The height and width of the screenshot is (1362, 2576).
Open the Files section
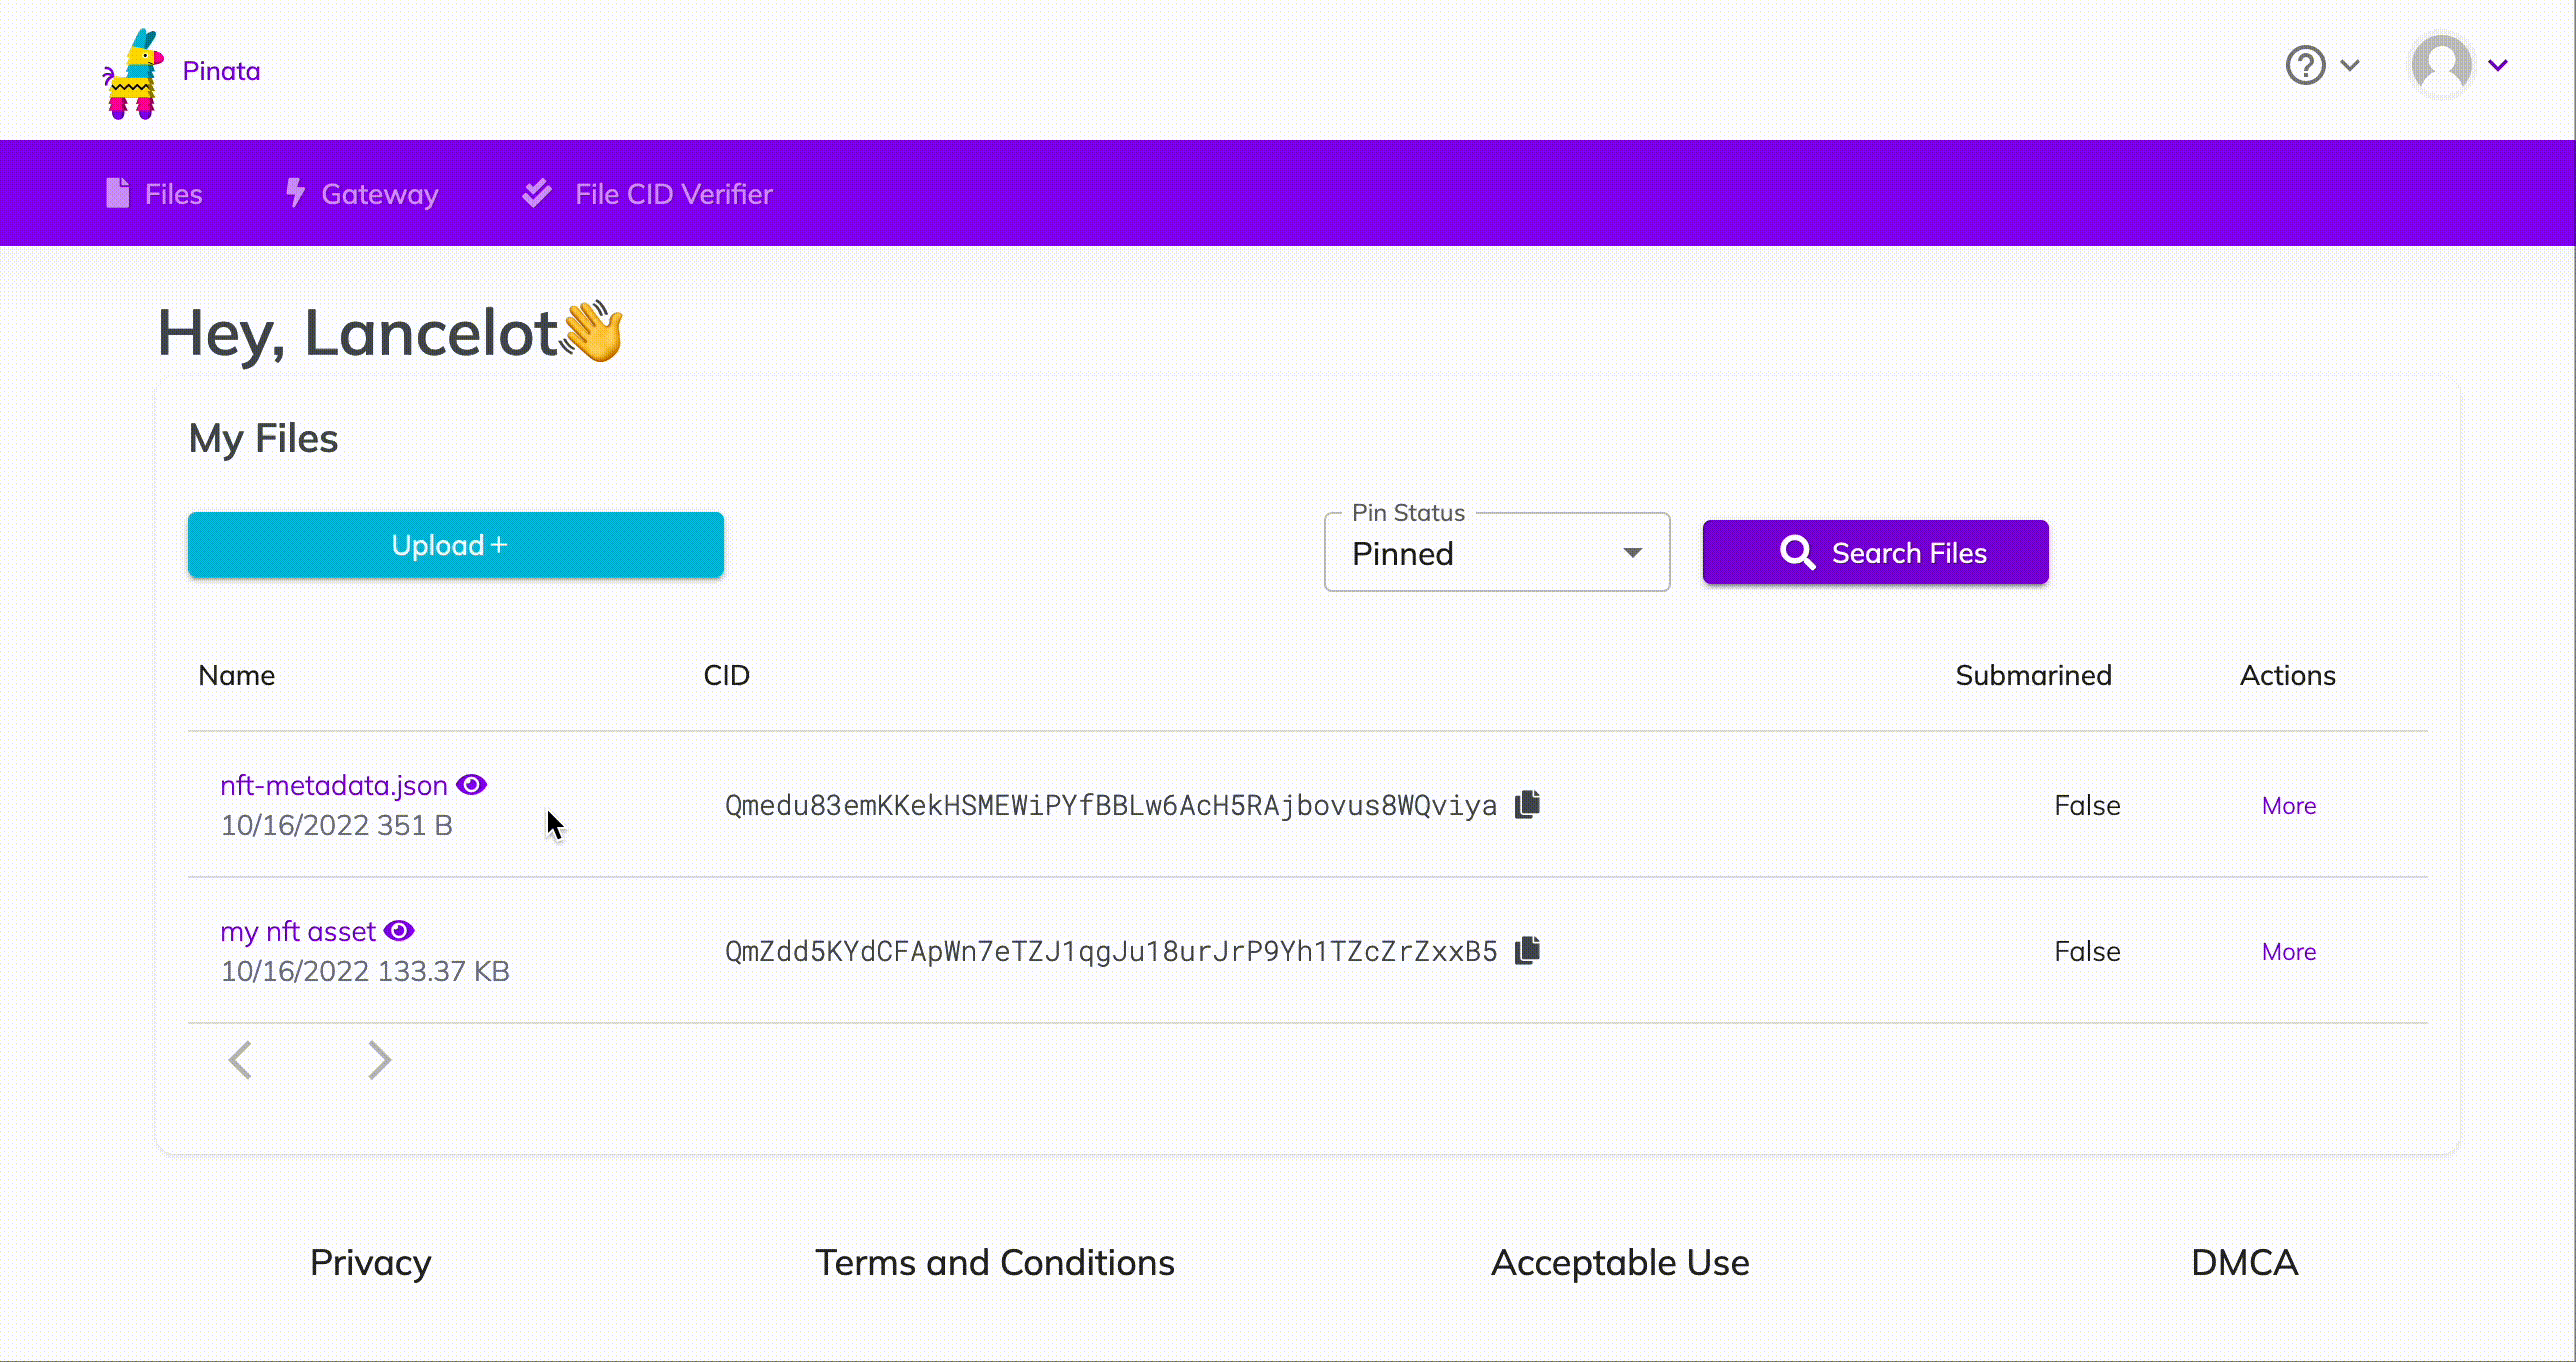[172, 193]
